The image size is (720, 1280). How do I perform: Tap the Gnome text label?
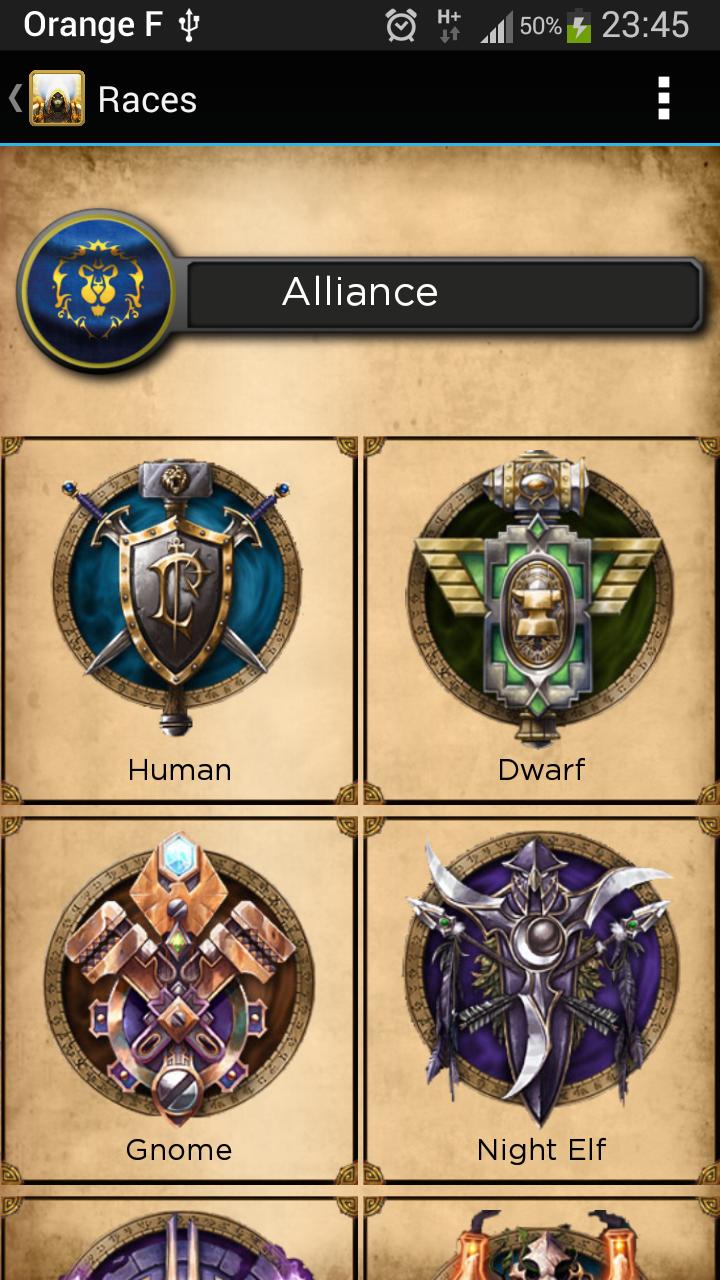(x=179, y=1150)
